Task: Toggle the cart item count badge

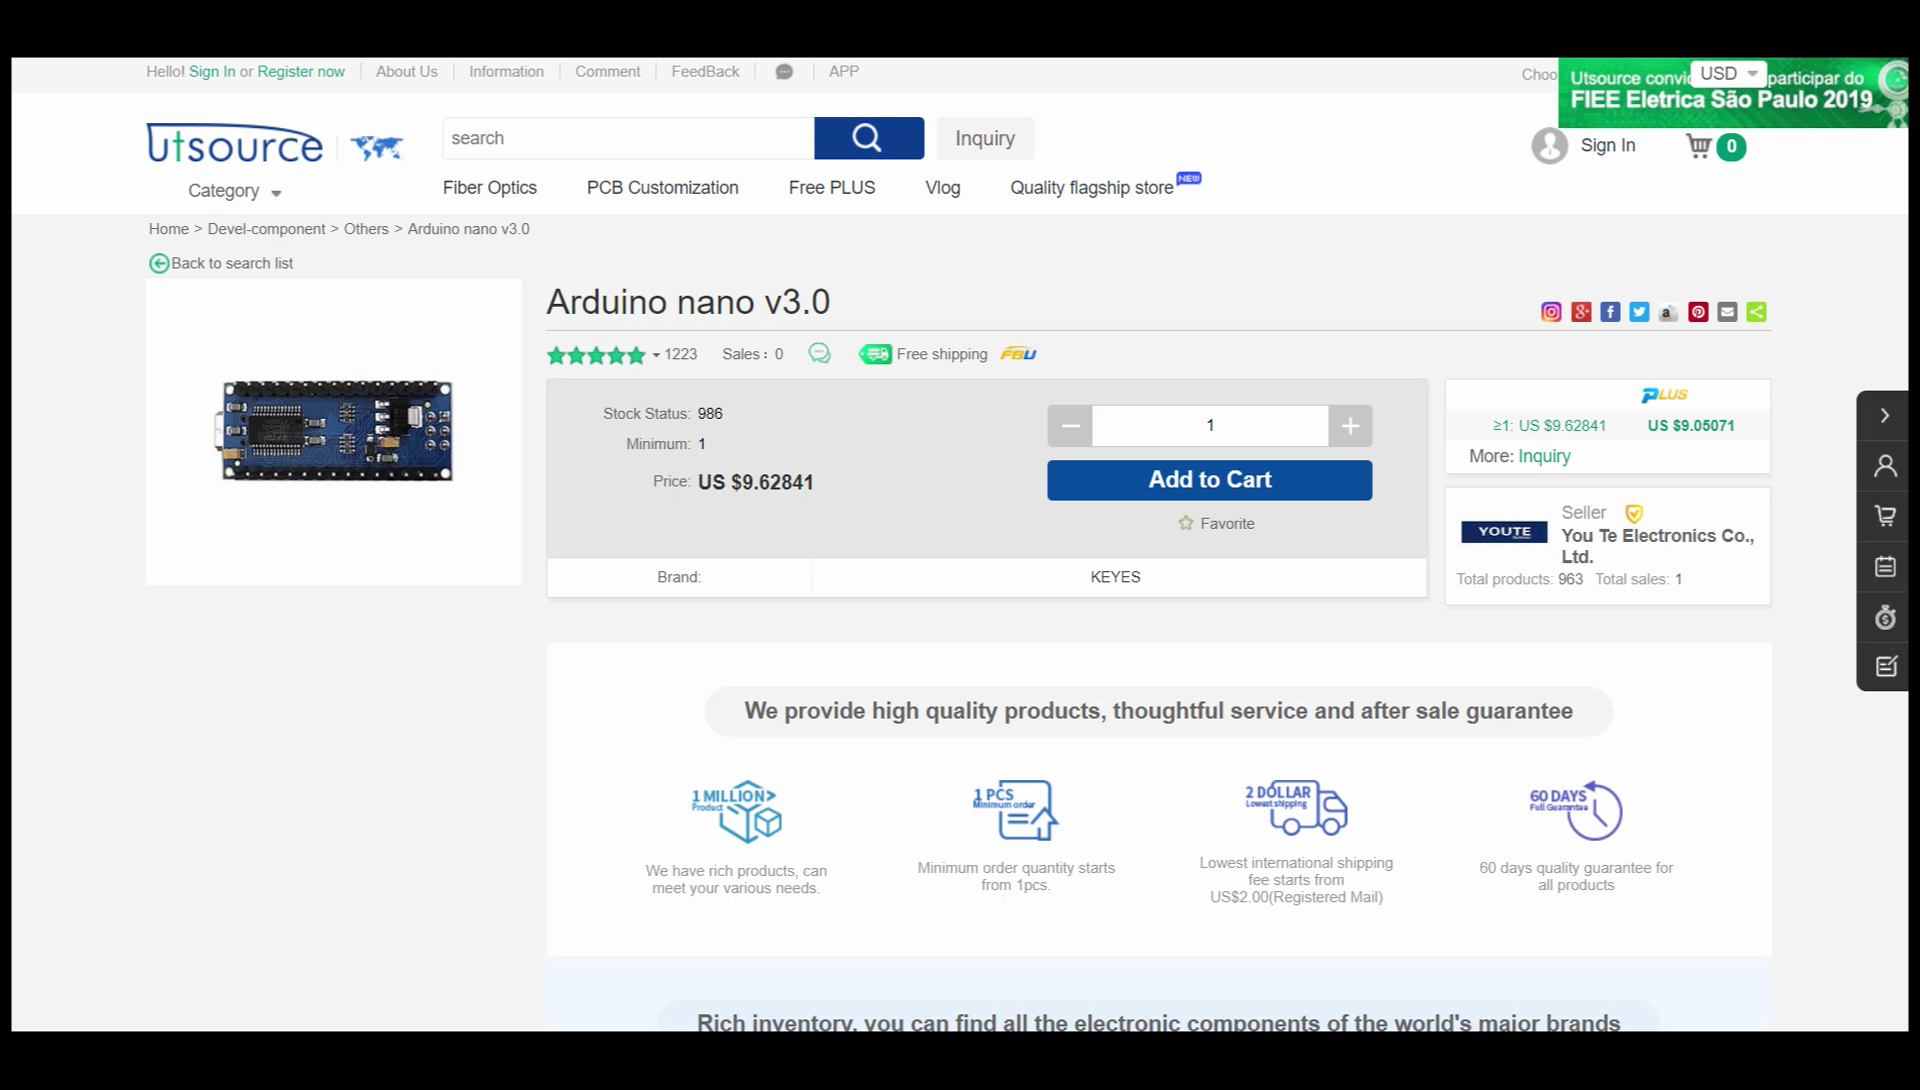Action: click(1731, 146)
